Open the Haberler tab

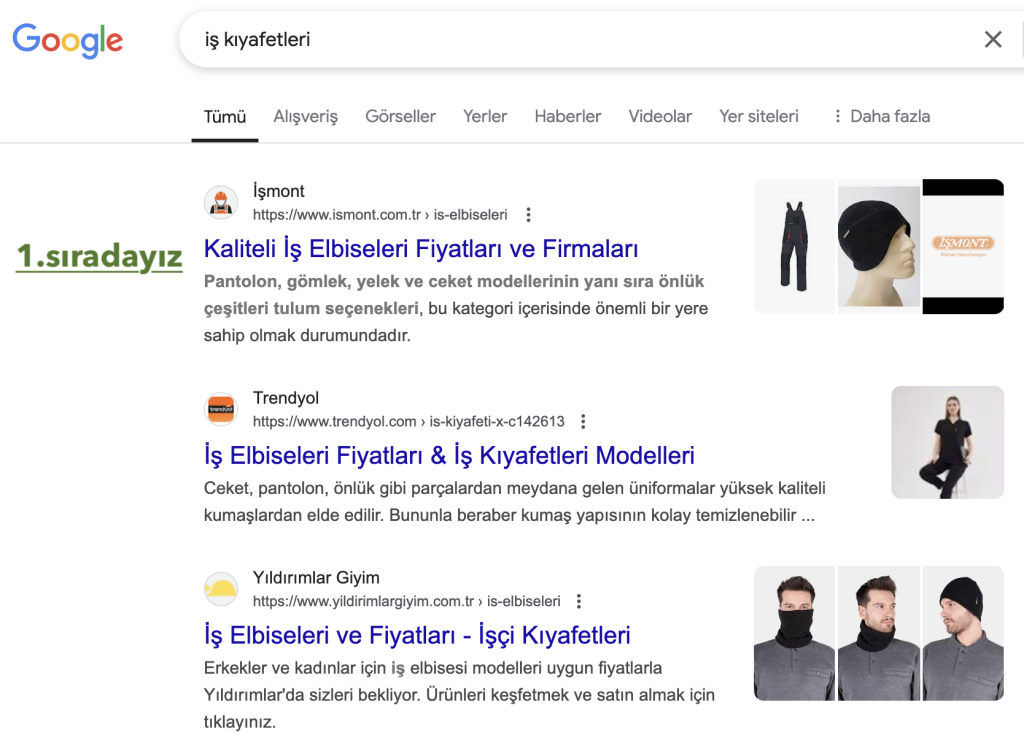(x=567, y=117)
